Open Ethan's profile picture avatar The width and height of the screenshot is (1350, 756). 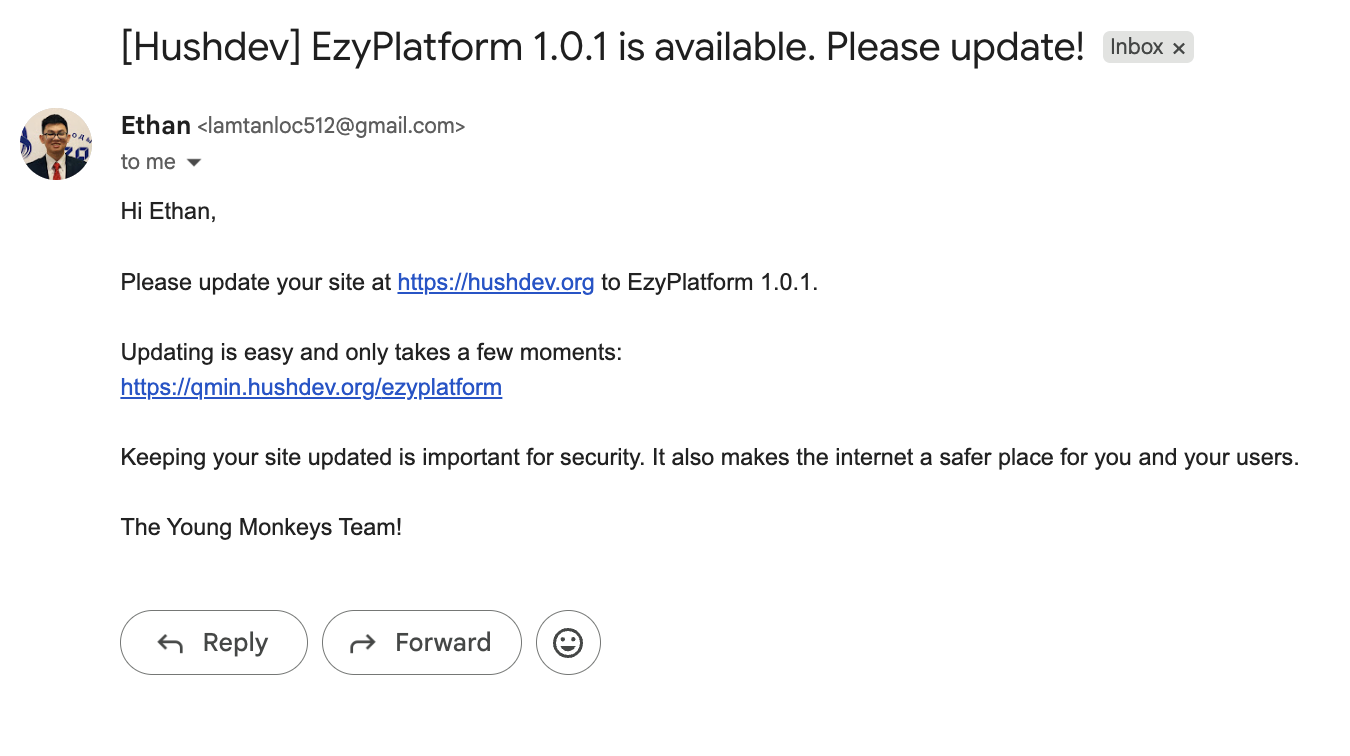56,144
